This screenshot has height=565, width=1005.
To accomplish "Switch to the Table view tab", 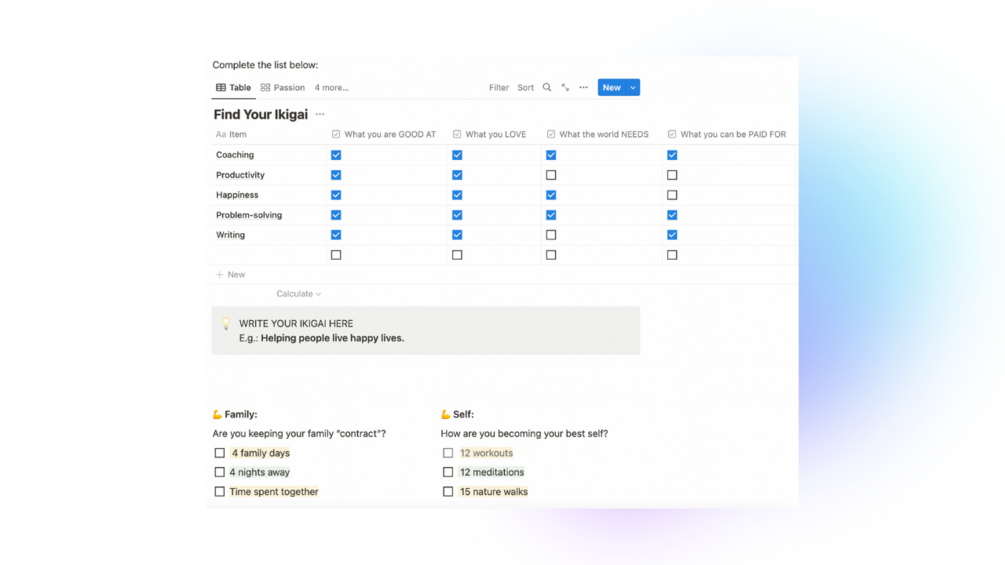I will 233,87.
